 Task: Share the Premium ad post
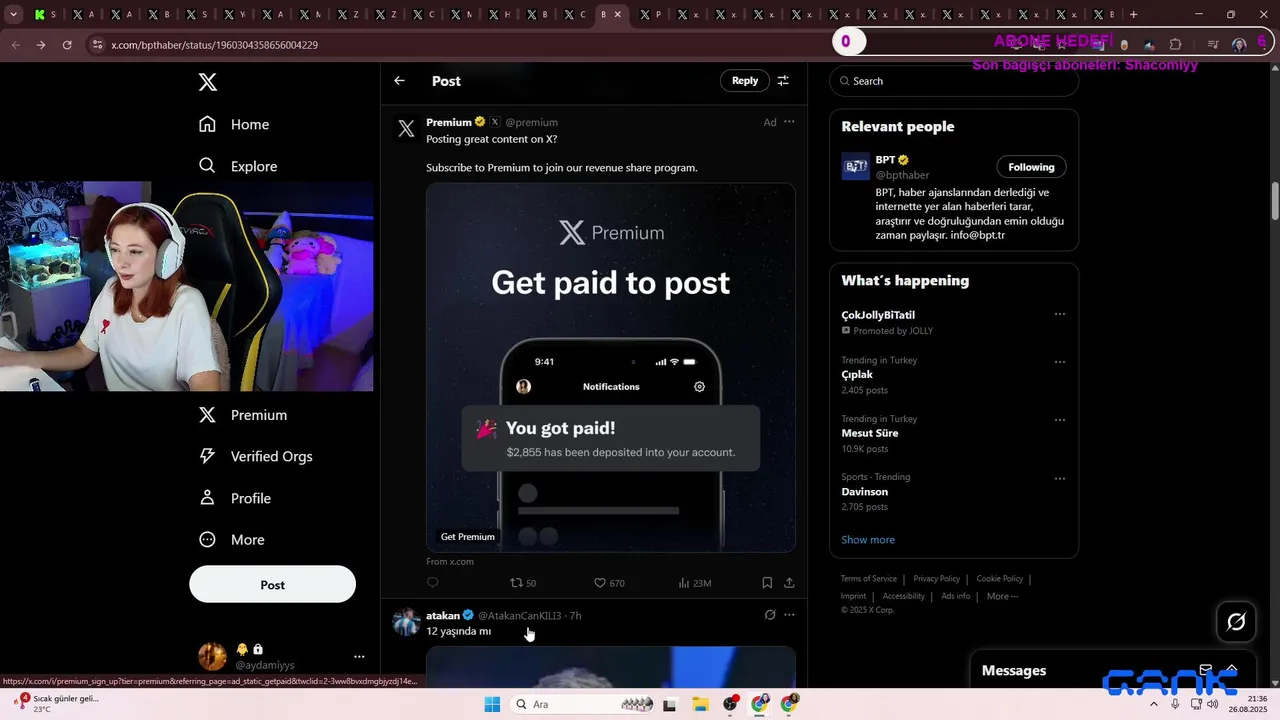click(x=789, y=582)
